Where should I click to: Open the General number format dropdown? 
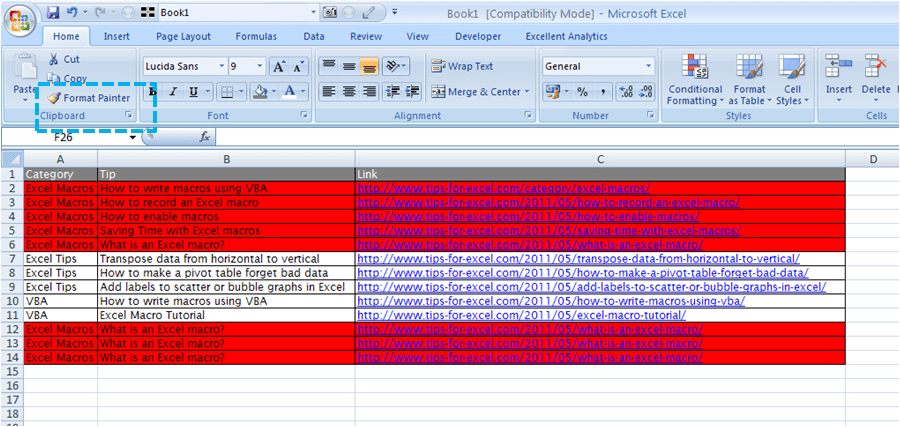(x=649, y=67)
